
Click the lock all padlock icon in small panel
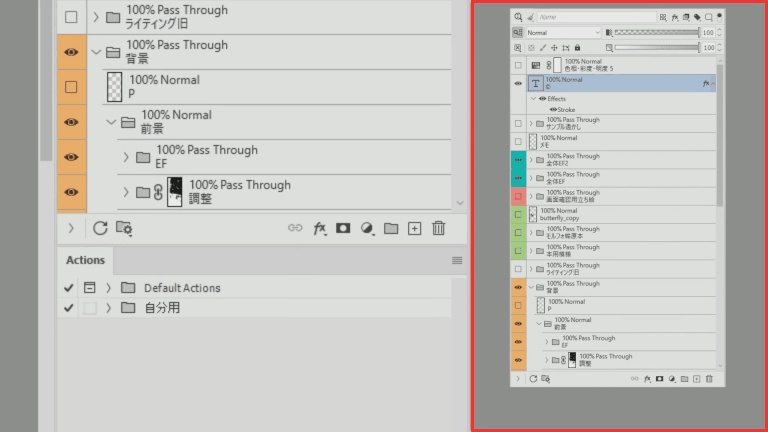[x=577, y=48]
